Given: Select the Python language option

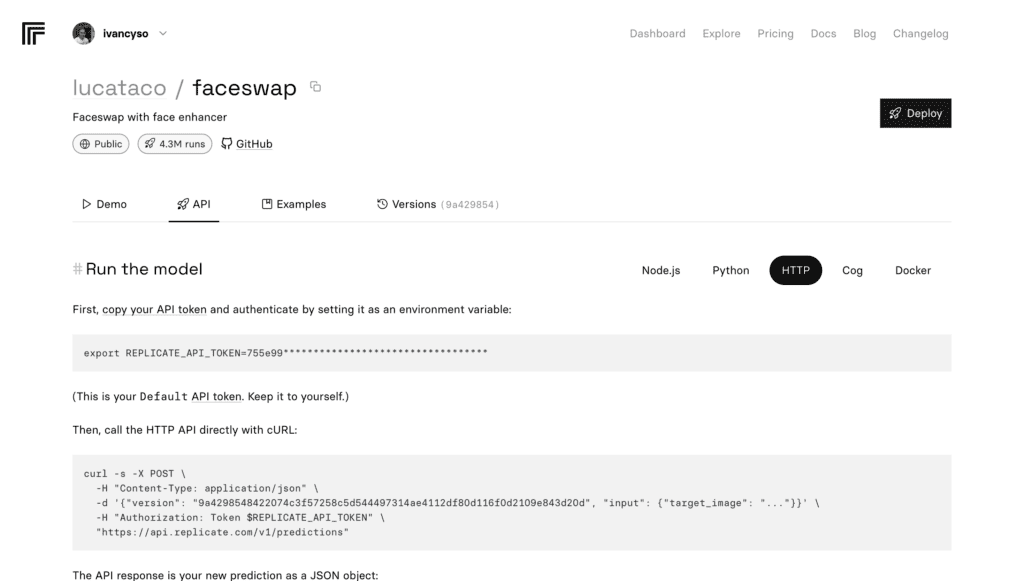Looking at the screenshot, I should 731,270.
